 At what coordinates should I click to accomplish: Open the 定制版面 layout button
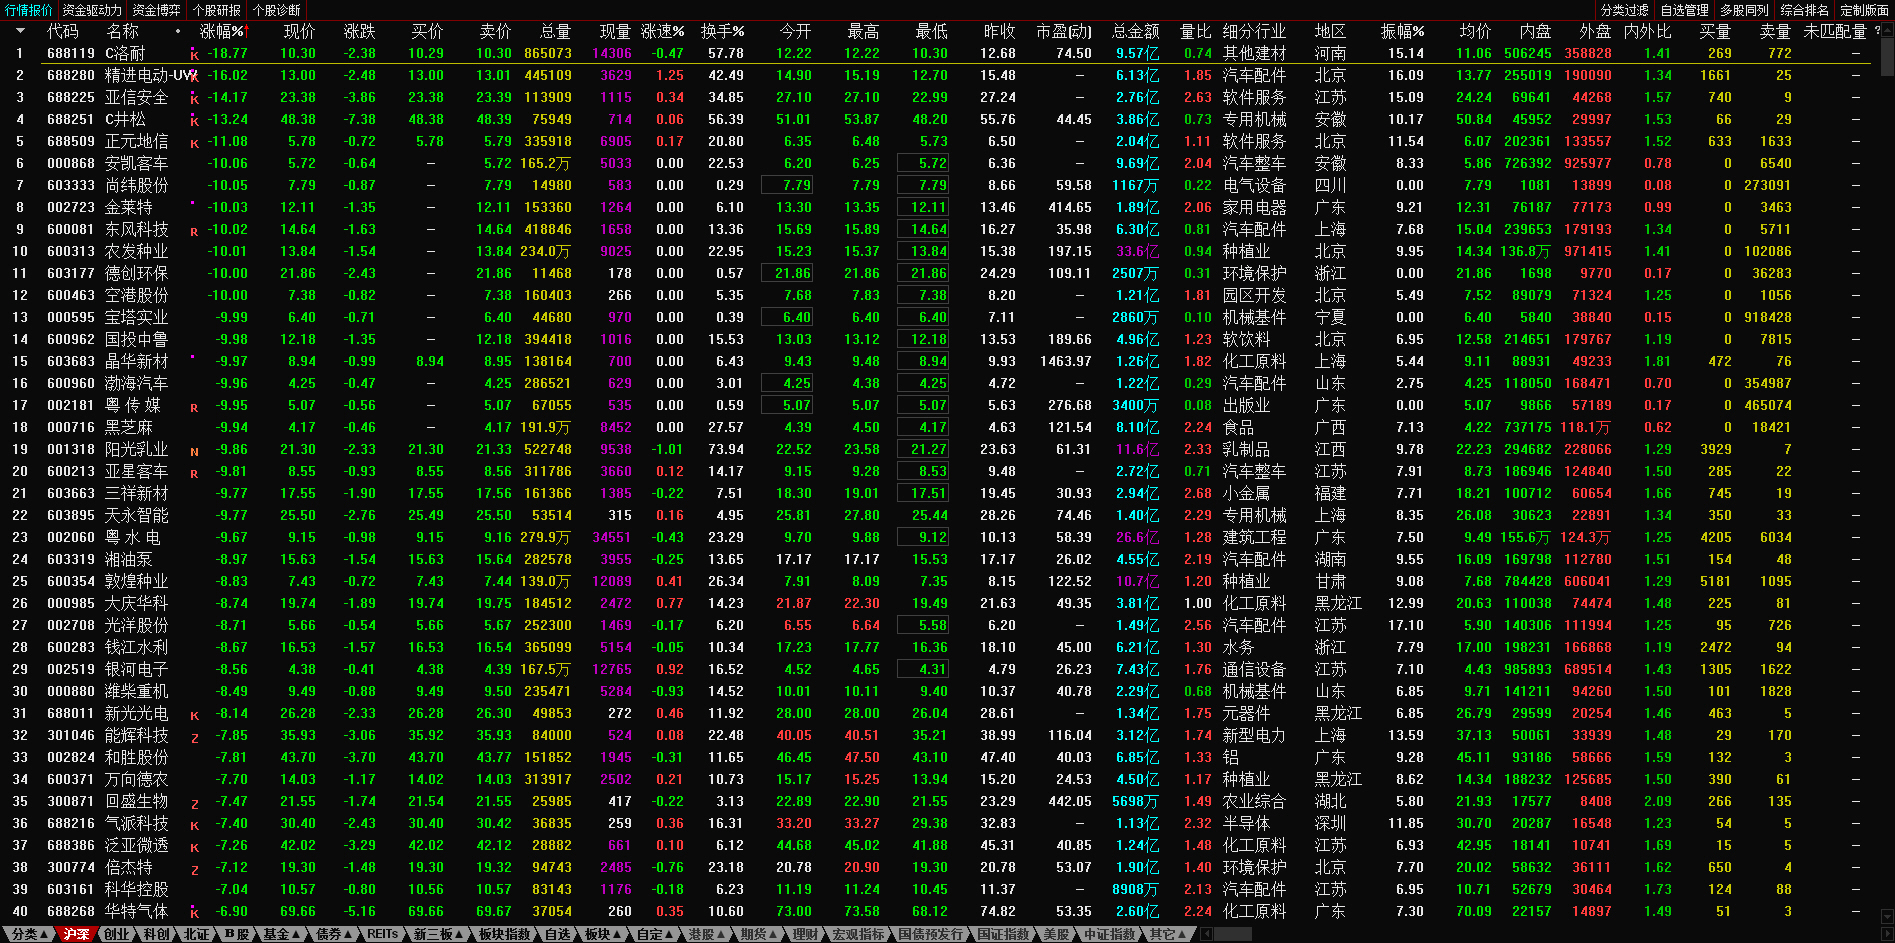[1864, 10]
